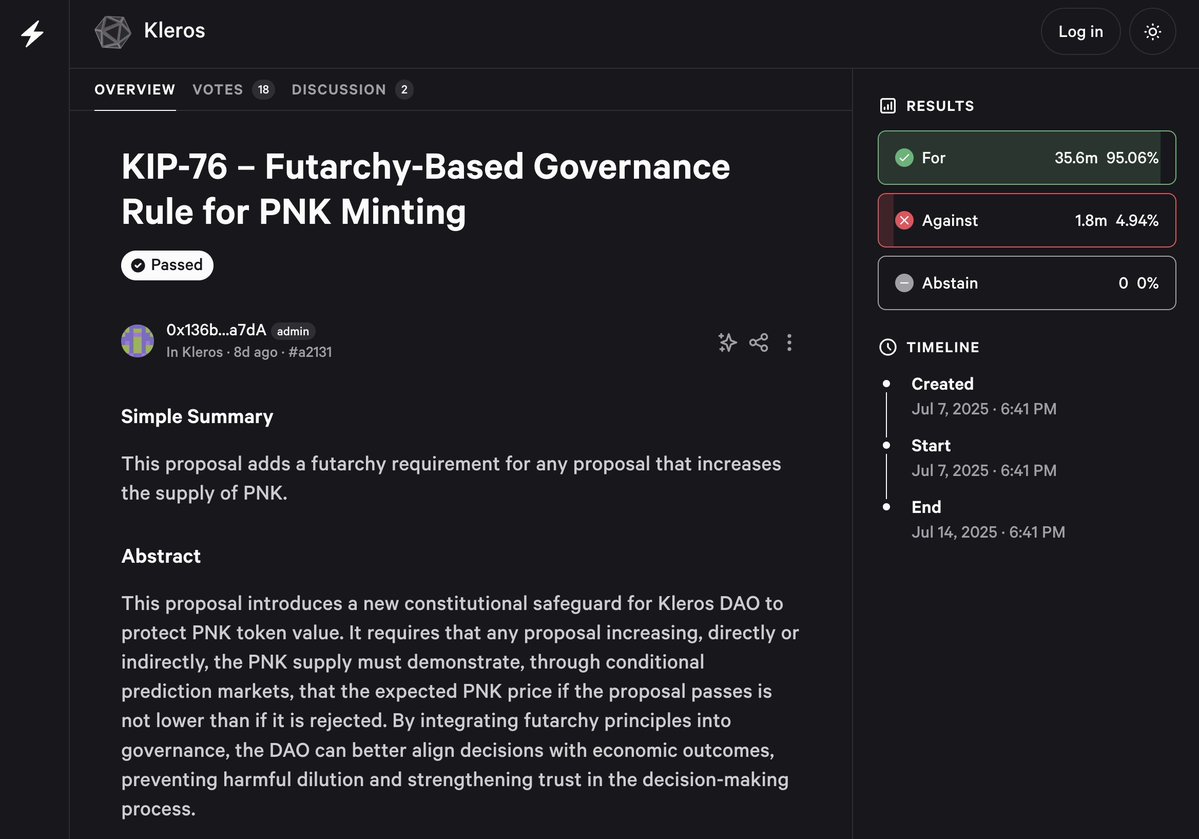Share the proposal via the share icon
Viewport: 1199px width, 839px height.
click(759, 342)
